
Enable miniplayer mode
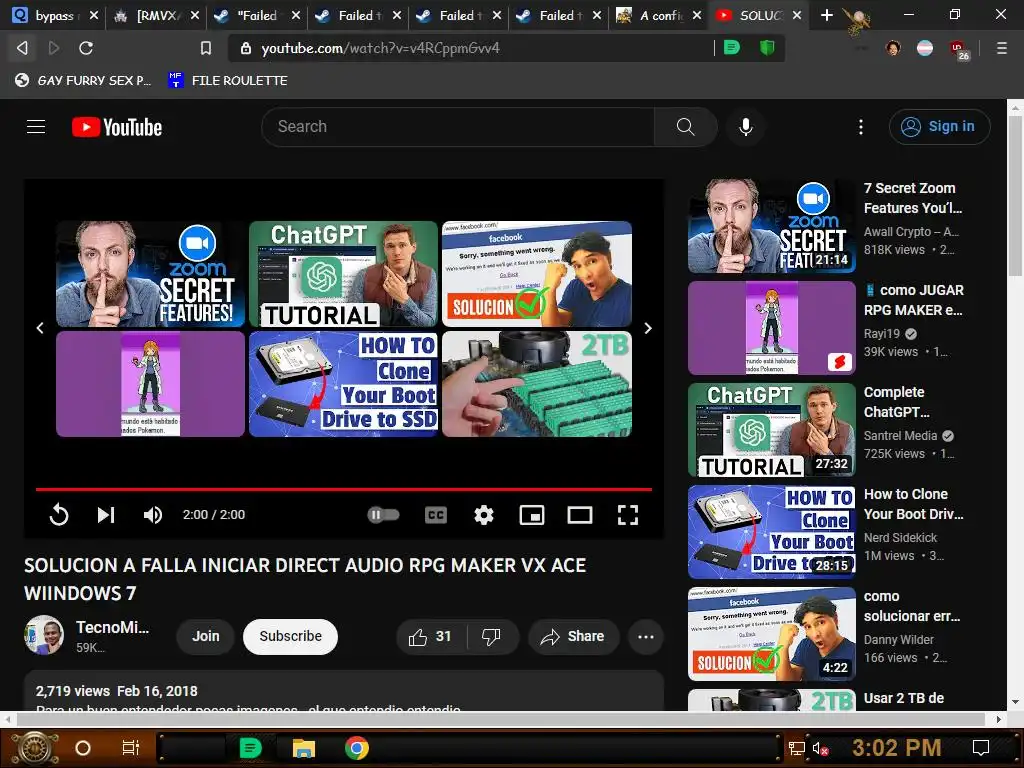(x=532, y=515)
